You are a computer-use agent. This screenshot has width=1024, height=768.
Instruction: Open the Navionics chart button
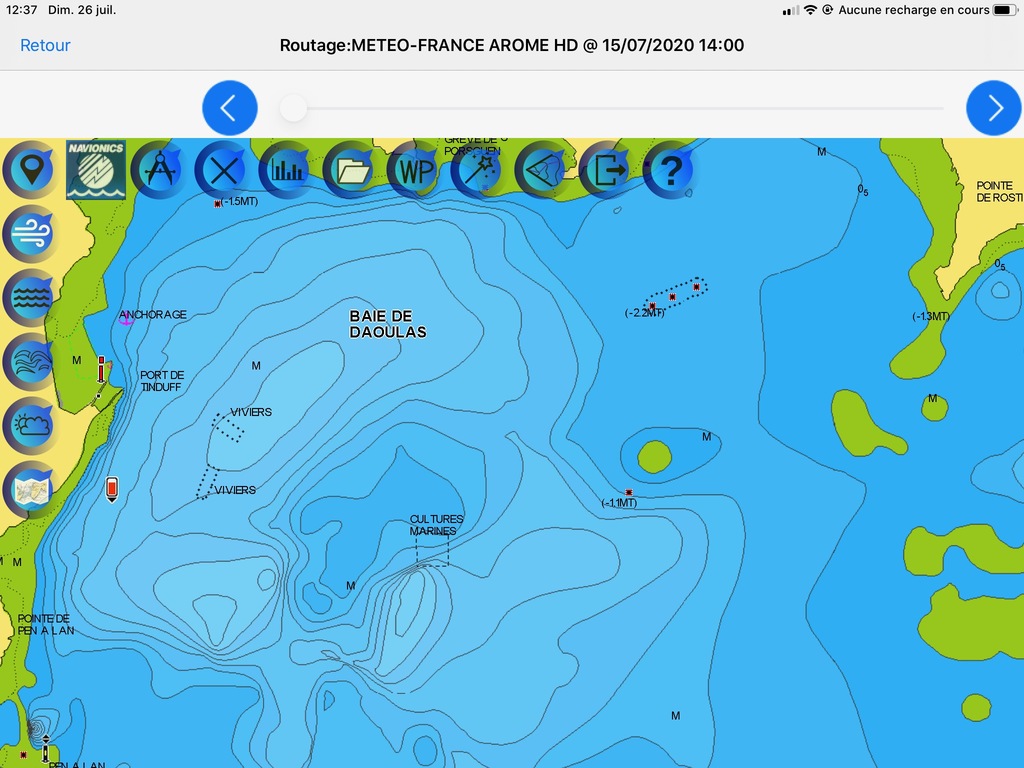95,170
